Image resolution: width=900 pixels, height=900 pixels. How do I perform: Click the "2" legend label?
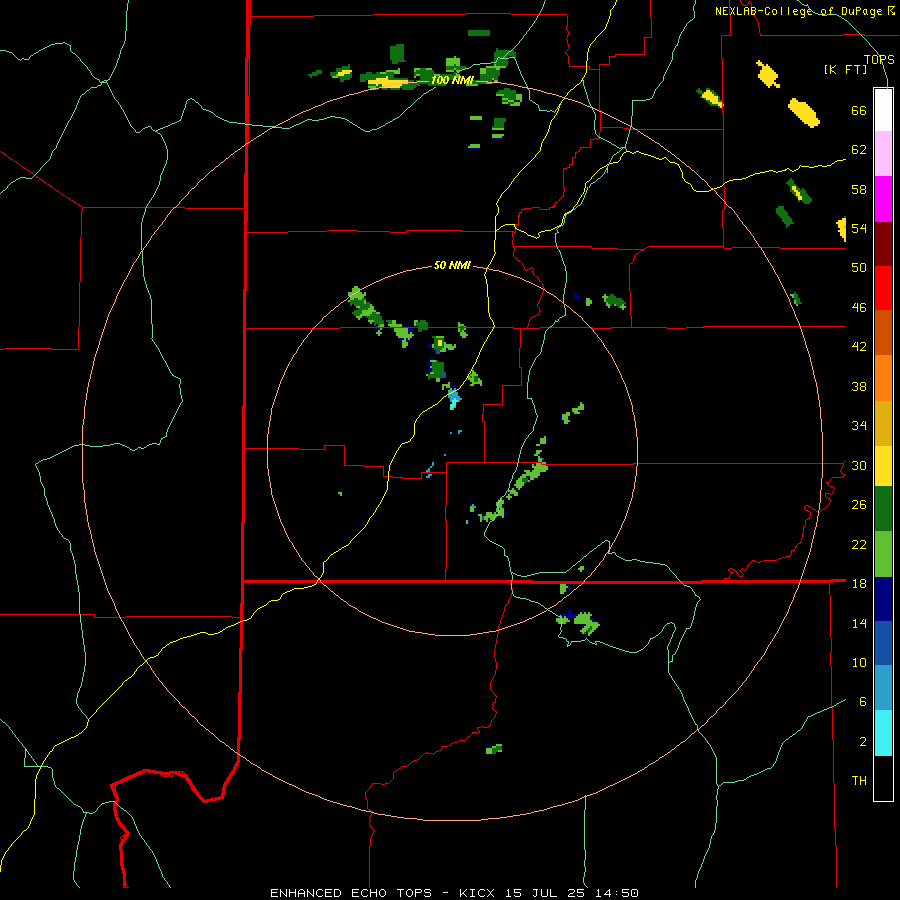(863, 742)
